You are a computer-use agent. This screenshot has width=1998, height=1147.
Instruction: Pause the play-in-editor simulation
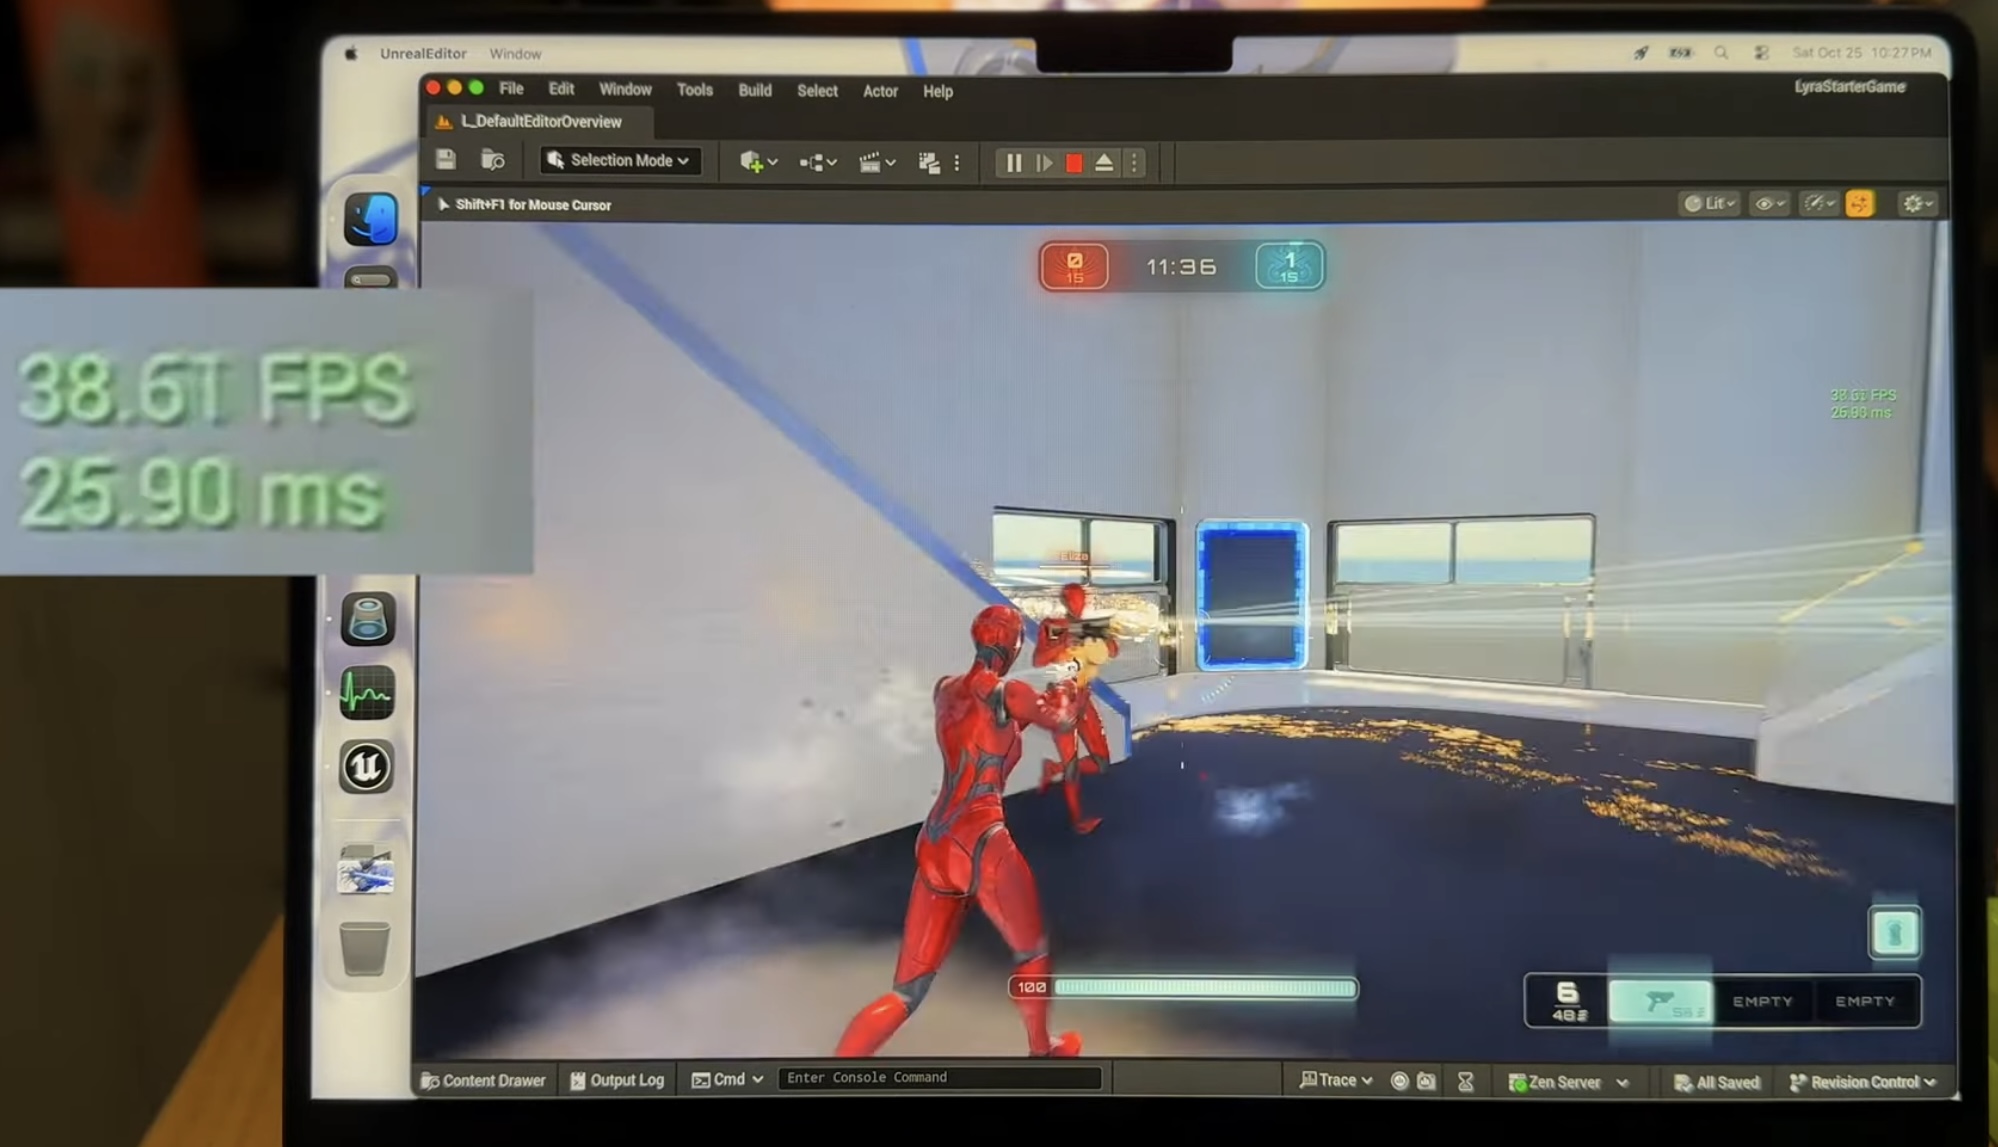[1013, 163]
